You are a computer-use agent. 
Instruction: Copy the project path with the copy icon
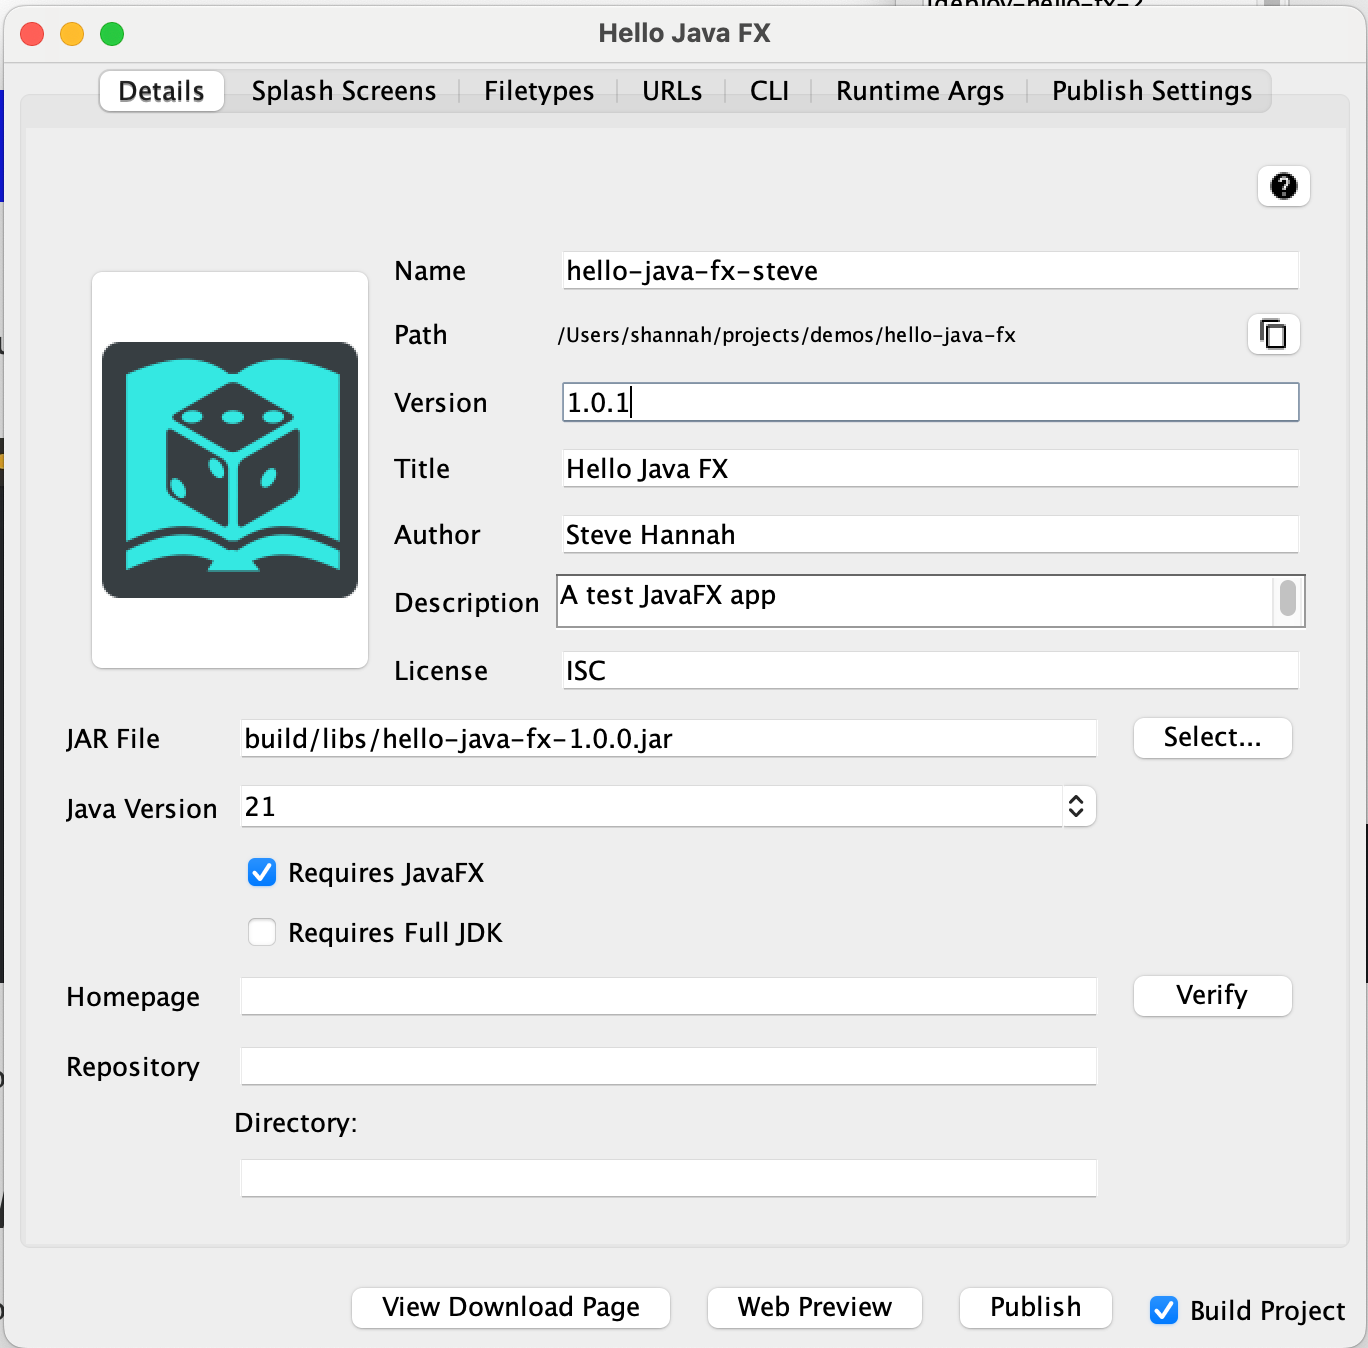pos(1273,334)
